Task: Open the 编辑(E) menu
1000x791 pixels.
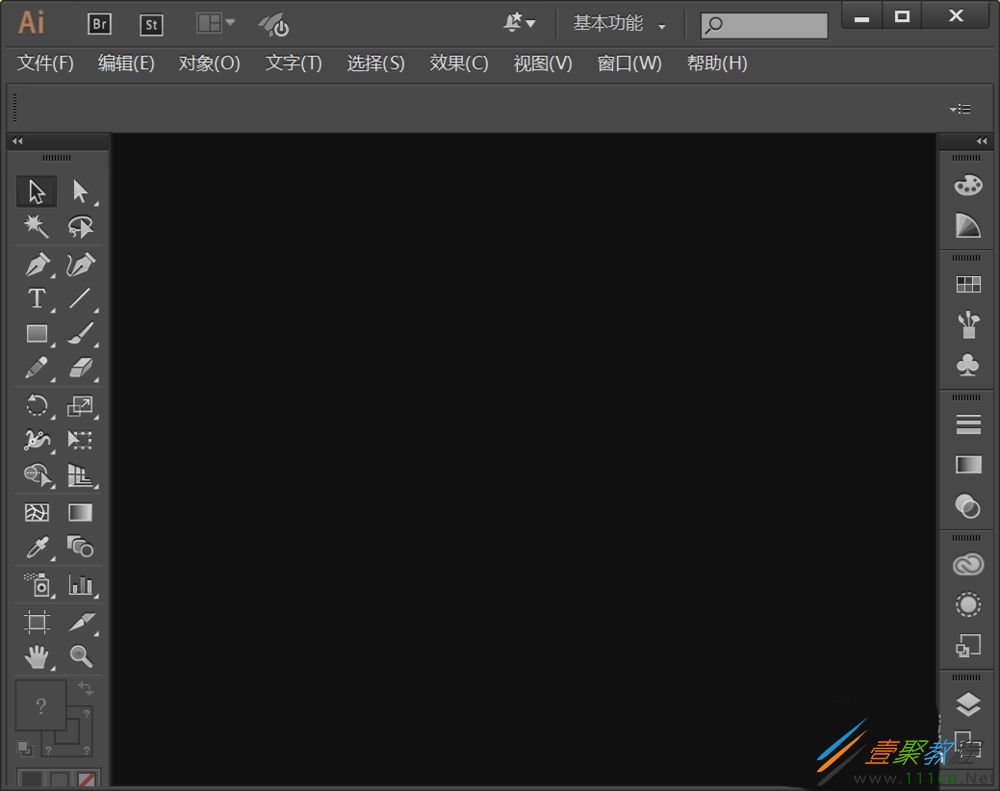Action: point(126,63)
